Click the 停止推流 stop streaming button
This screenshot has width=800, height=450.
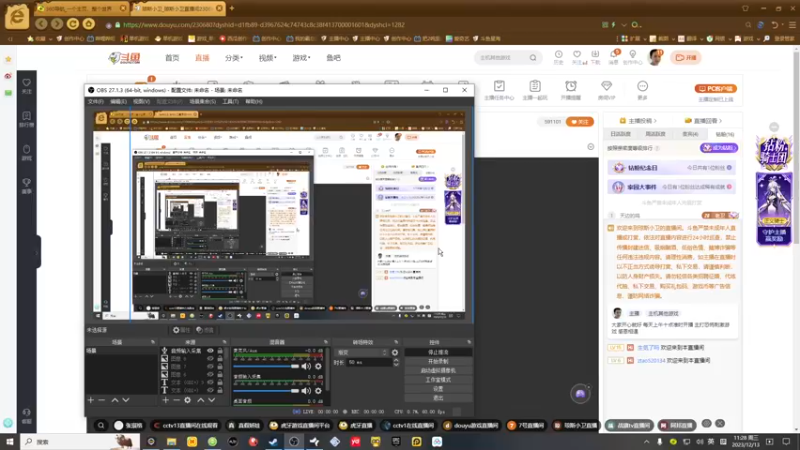coord(438,352)
